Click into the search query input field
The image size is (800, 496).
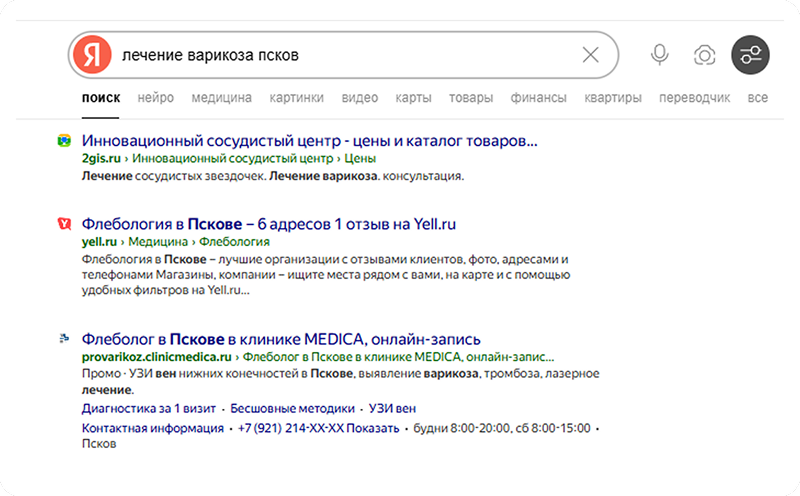340,55
